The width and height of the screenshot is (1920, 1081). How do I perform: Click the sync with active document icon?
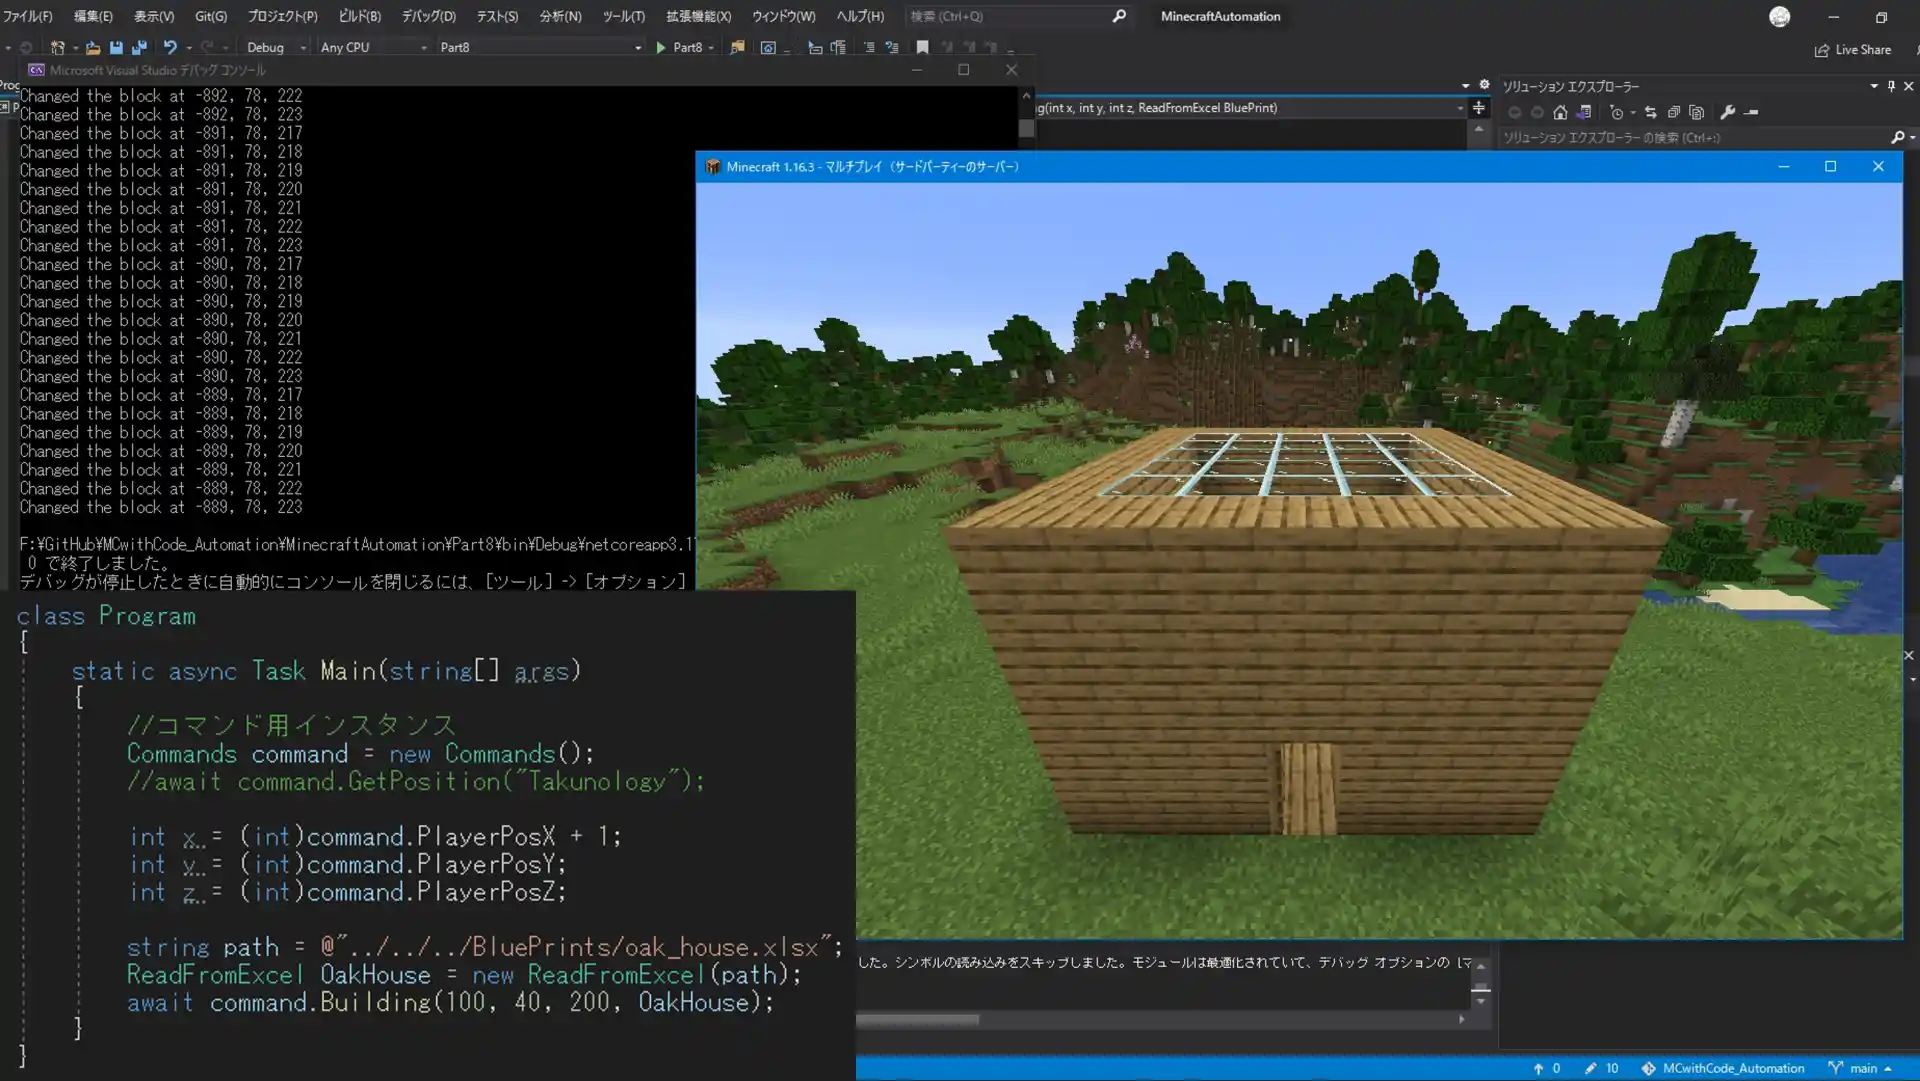pyautogui.click(x=1650, y=113)
